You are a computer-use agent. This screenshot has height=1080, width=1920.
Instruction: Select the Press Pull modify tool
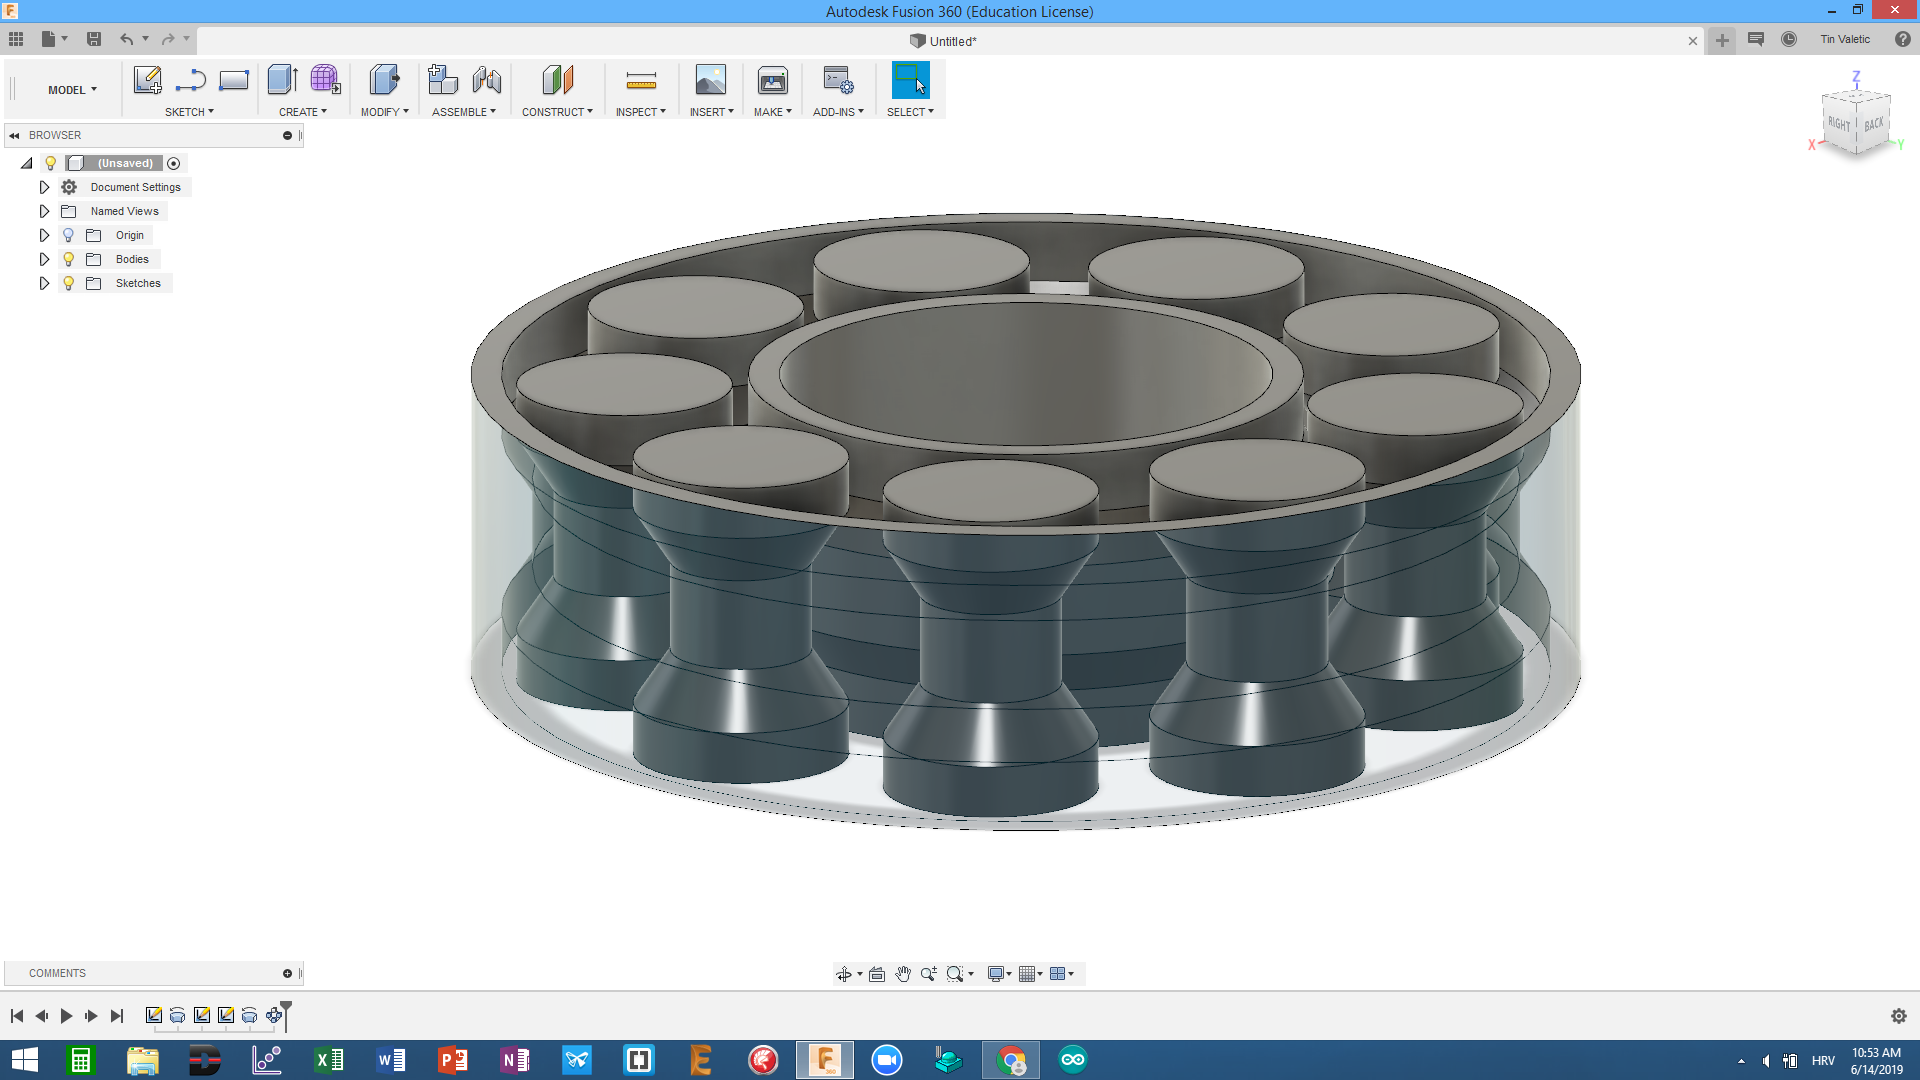coord(384,80)
